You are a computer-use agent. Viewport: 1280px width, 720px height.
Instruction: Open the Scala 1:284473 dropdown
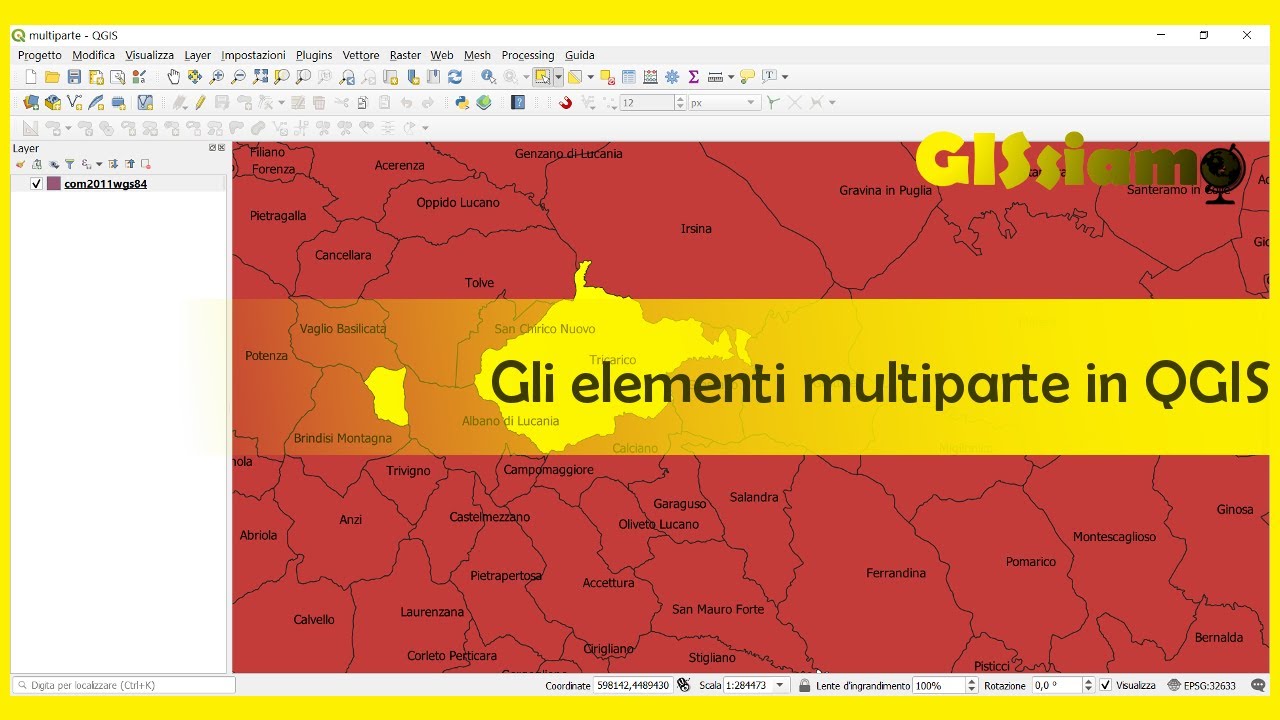pyautogui.click(x=780, y=685)
